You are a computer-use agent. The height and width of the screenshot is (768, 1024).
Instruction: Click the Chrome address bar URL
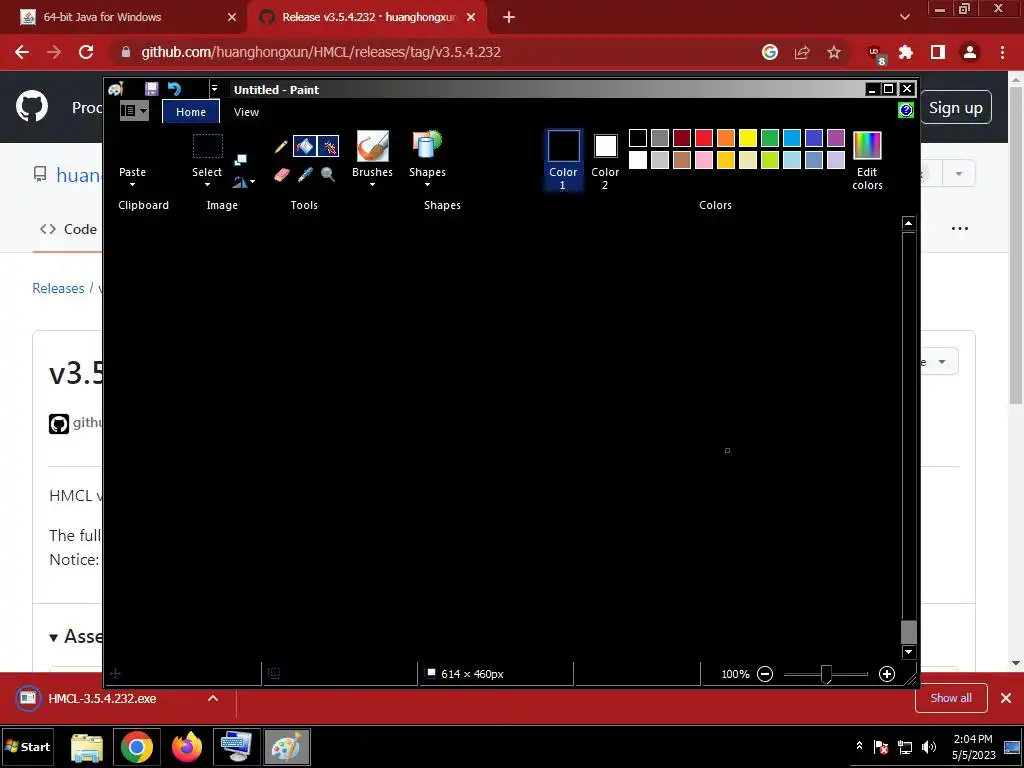point(321,52)
